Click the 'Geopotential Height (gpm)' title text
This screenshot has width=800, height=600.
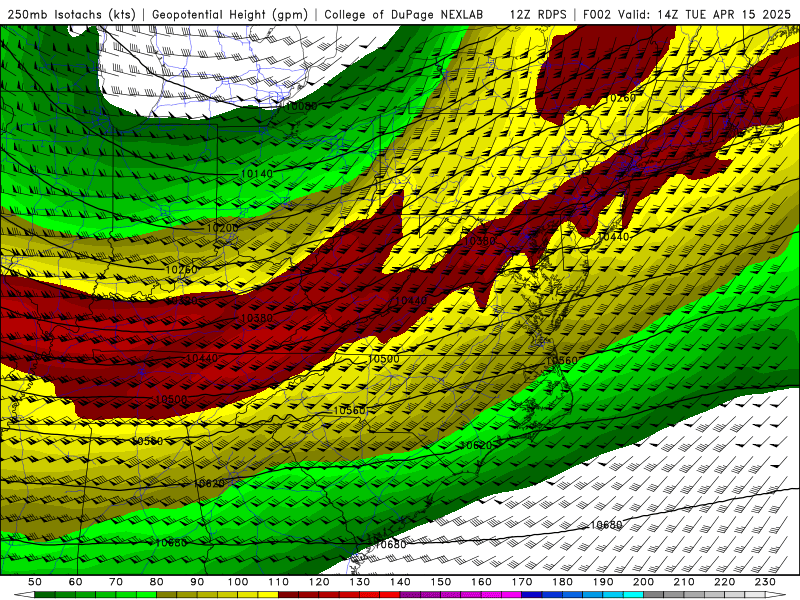pyautogui.click(x=230, y=15)
